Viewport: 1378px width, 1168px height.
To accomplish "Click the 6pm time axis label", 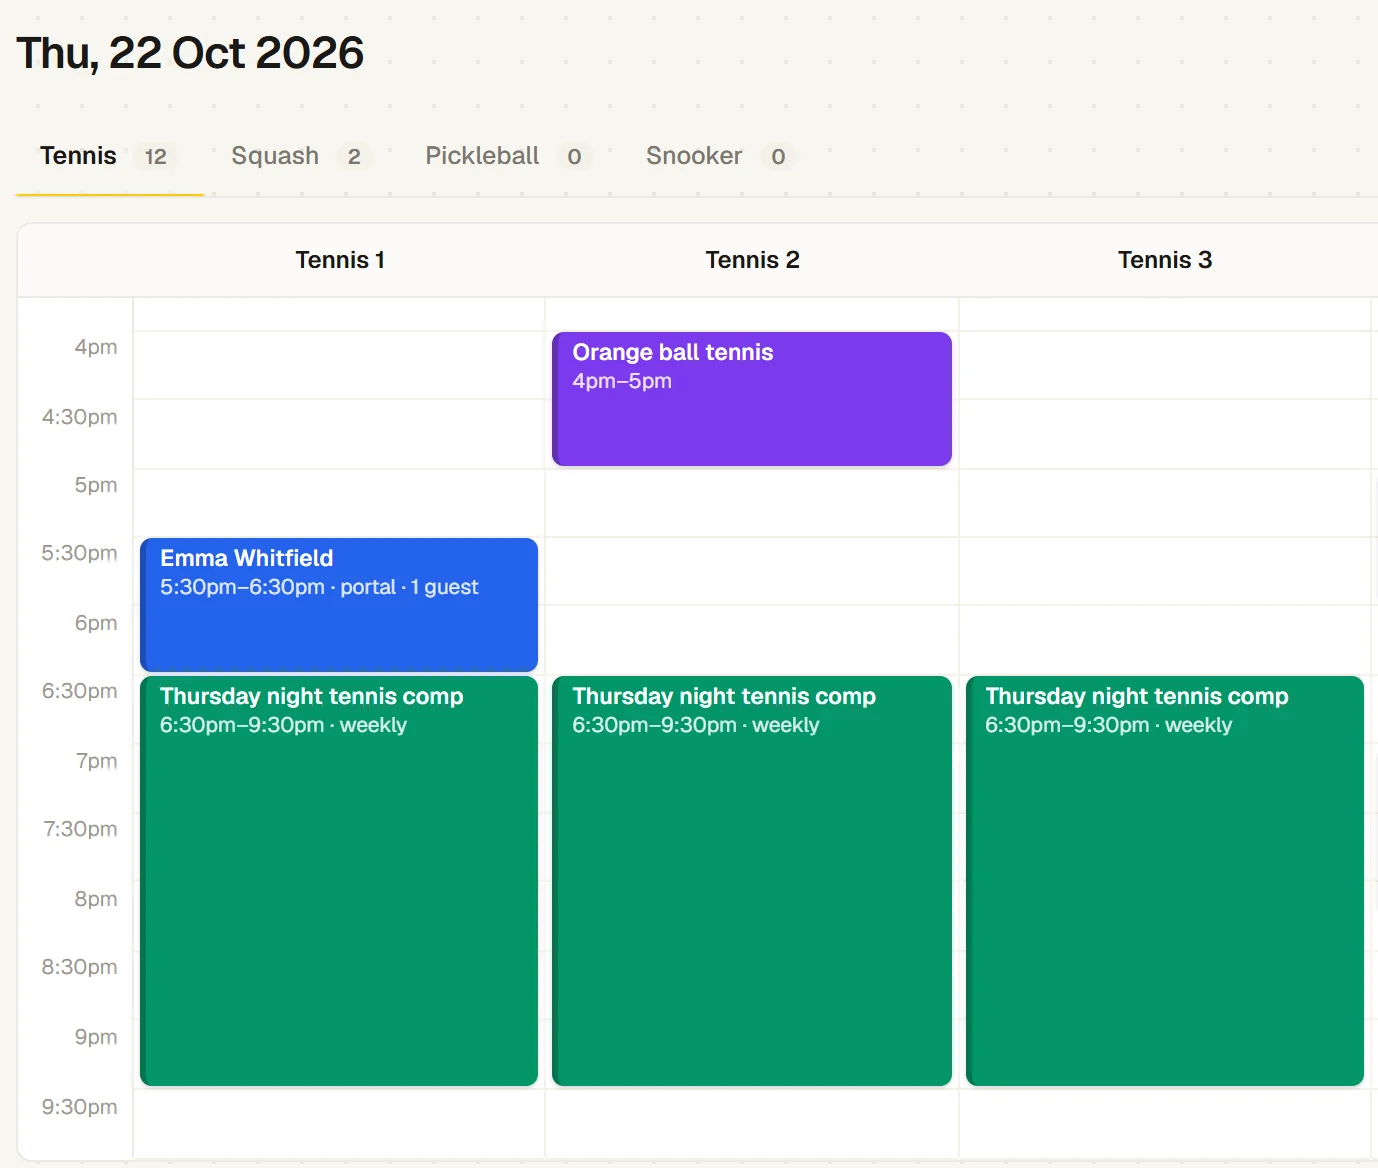I will point(96,623).
